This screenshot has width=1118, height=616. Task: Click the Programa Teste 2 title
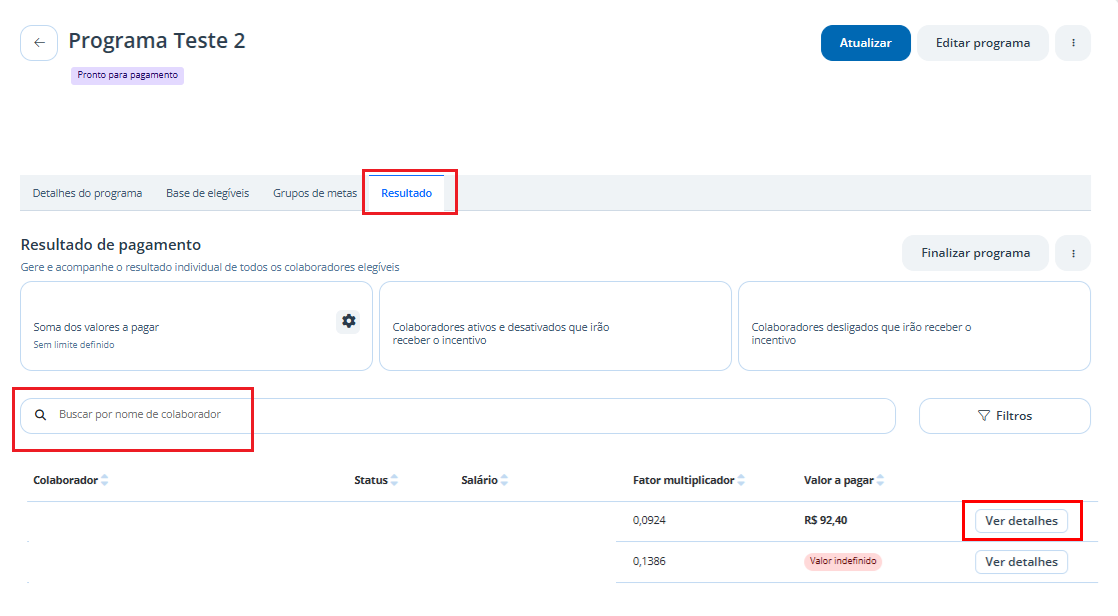coord(157,41)
